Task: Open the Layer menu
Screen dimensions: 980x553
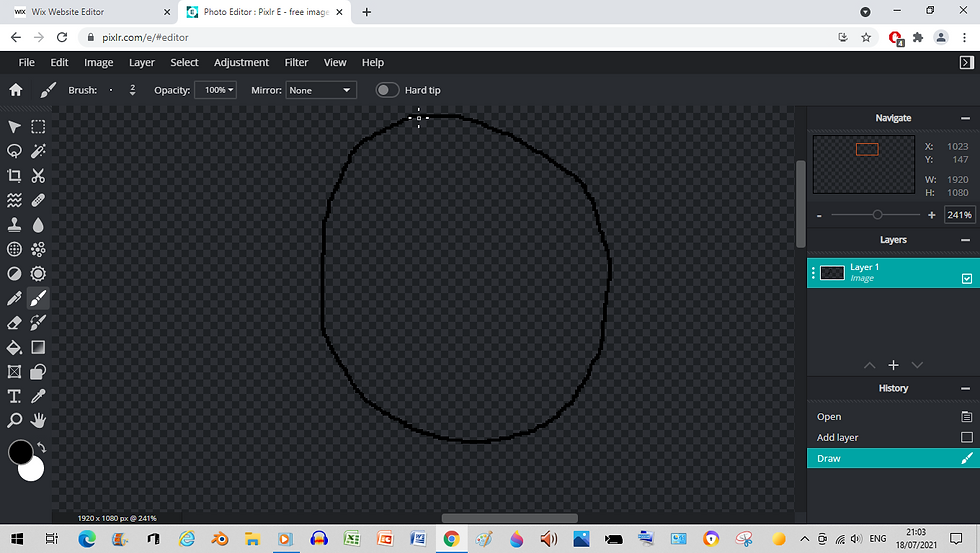Action: 142,62
